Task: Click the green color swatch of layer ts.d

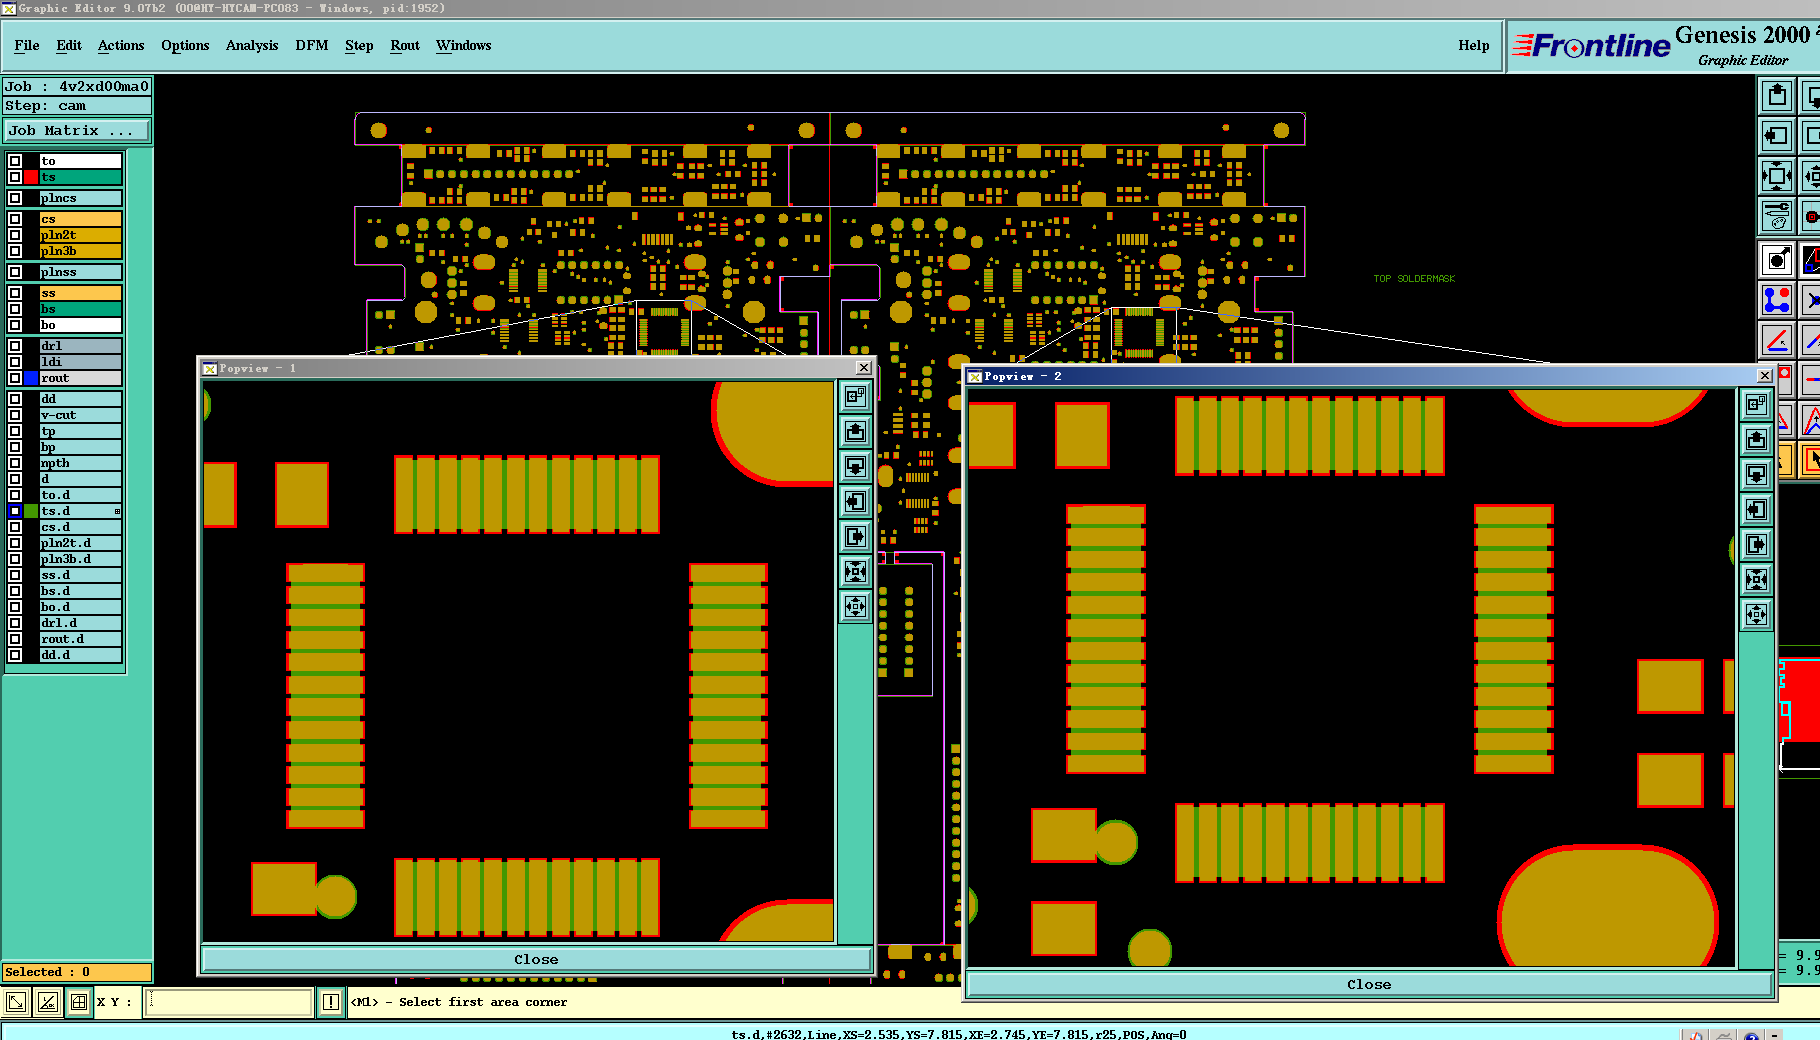Action: 31,511
